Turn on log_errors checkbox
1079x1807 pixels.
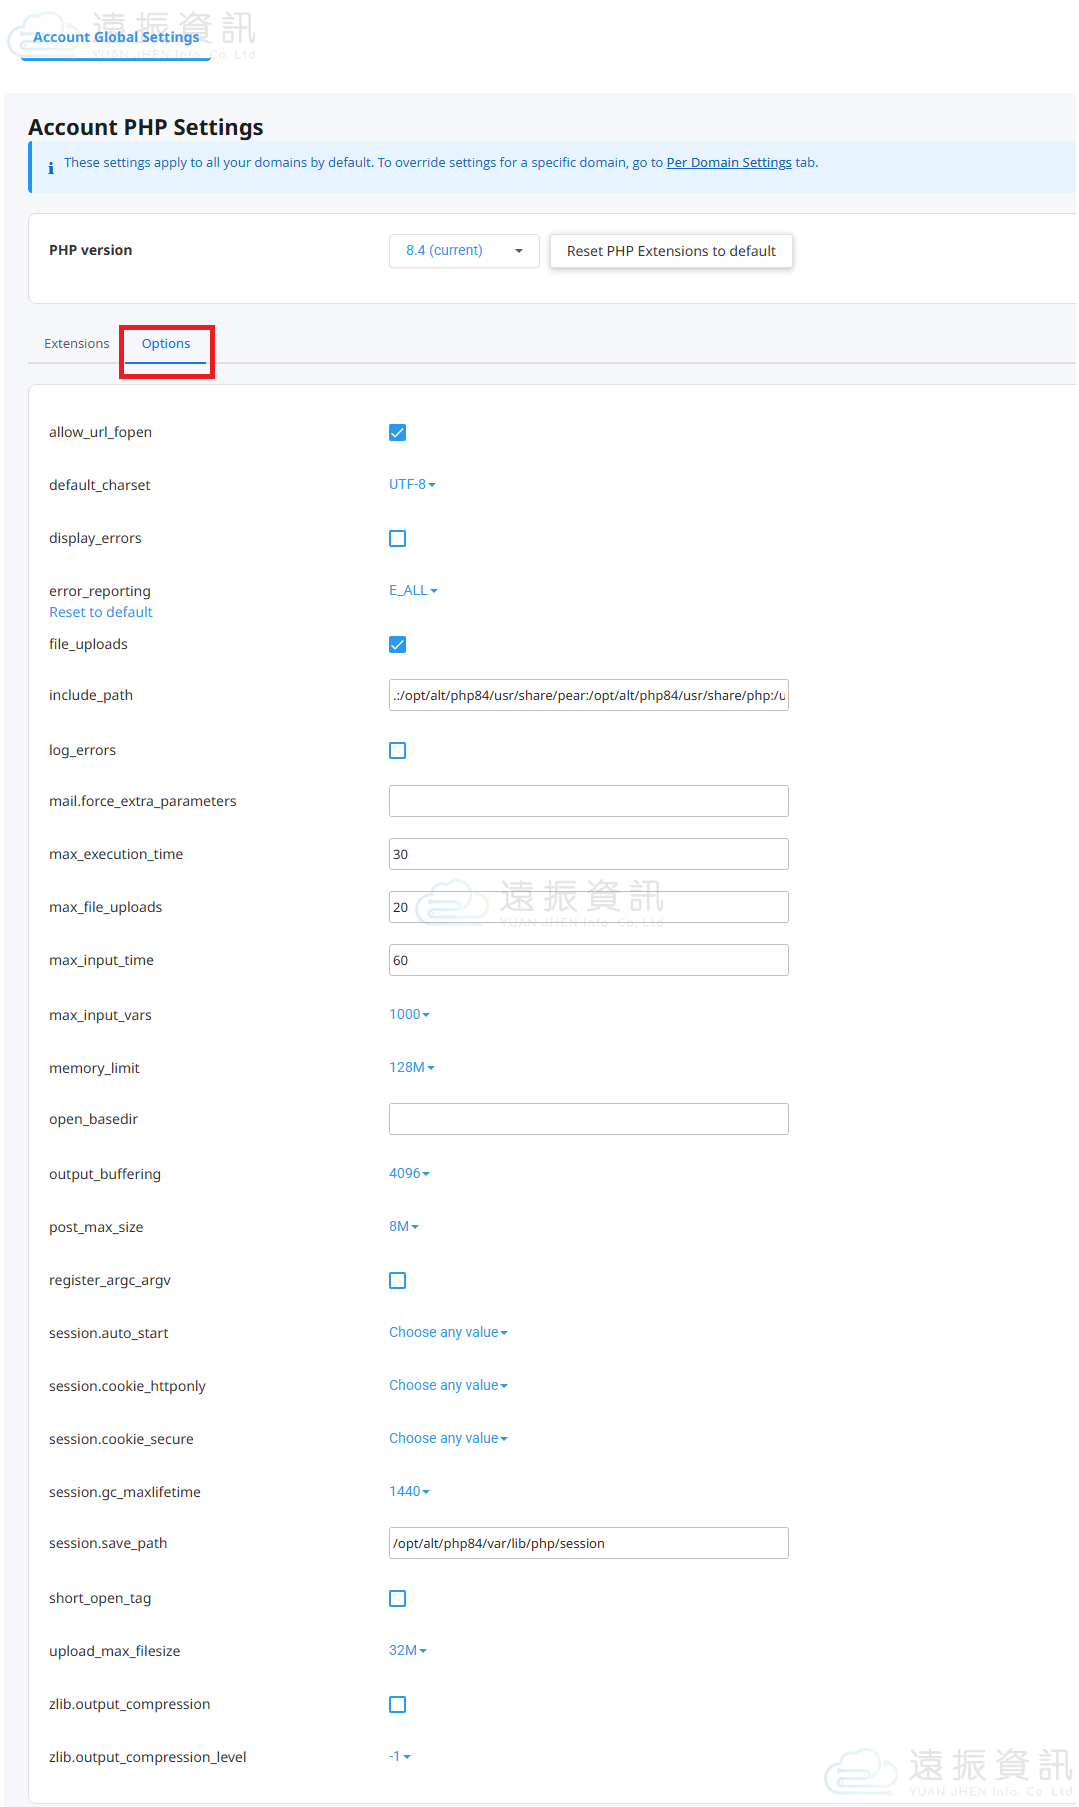(397, 750)
